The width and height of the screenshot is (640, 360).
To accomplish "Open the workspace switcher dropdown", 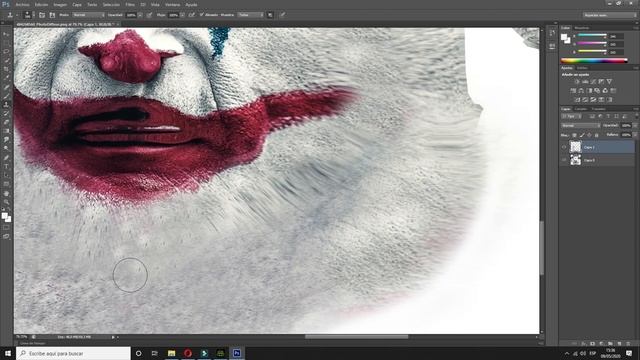I will click(x=609, y=15).
